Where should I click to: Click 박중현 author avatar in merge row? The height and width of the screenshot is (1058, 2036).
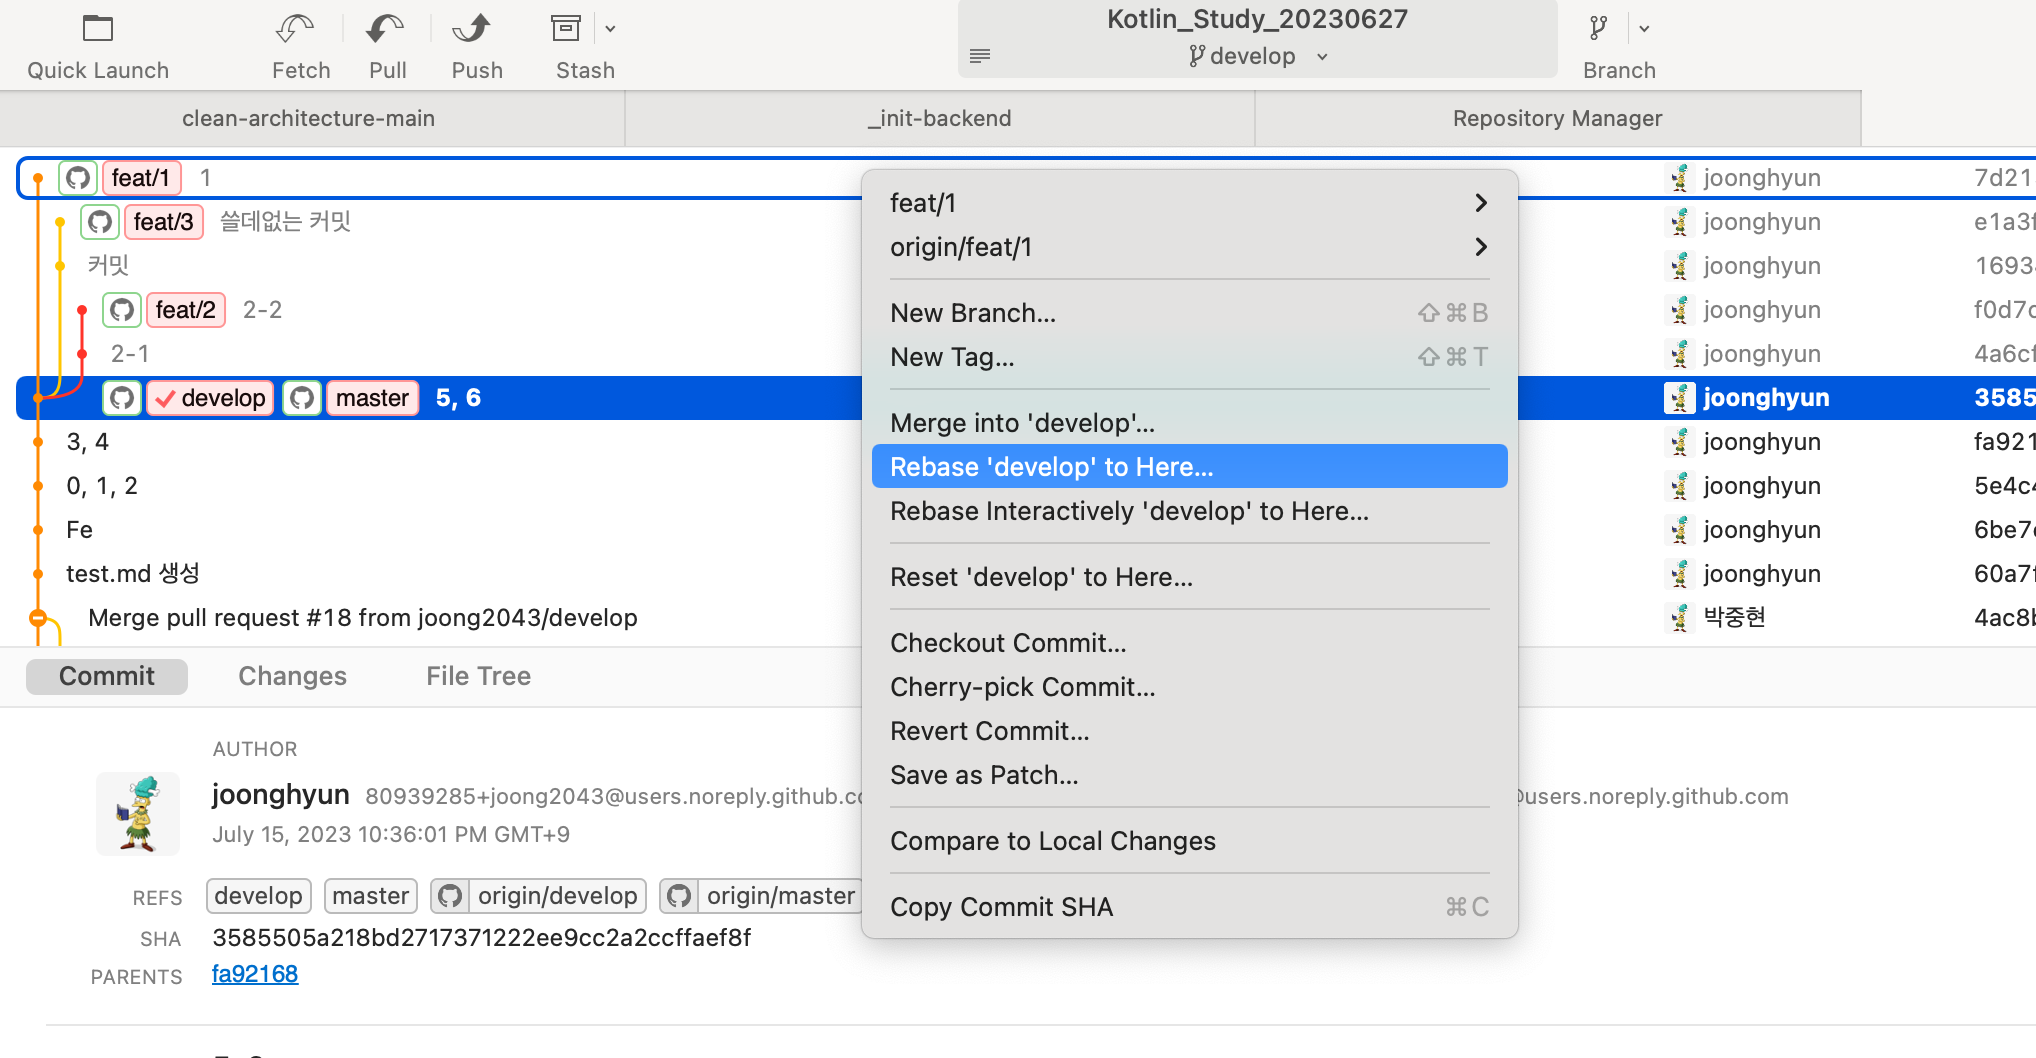click(1680, 618)
